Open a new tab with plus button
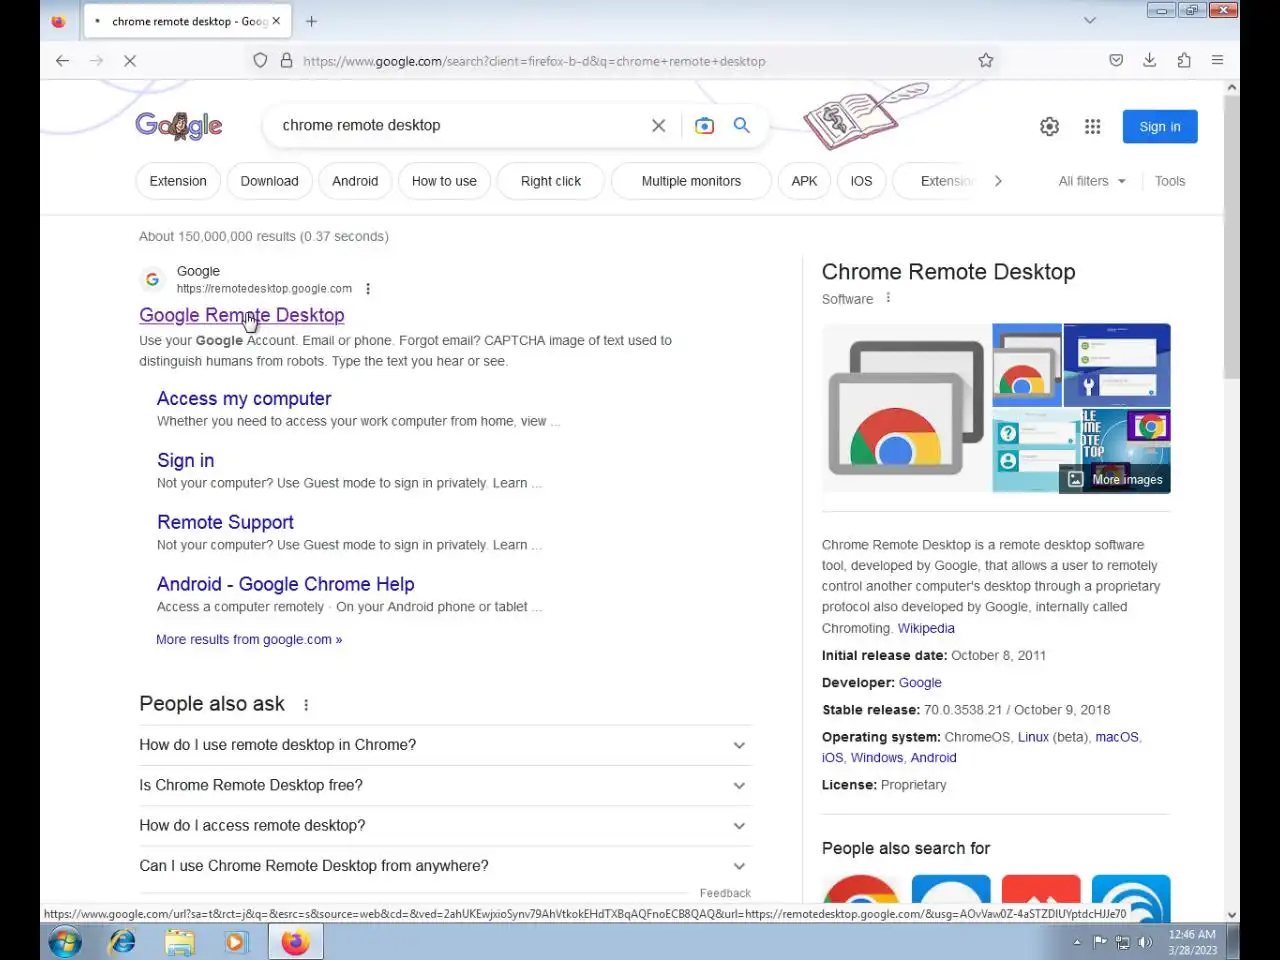 [311, 21]
